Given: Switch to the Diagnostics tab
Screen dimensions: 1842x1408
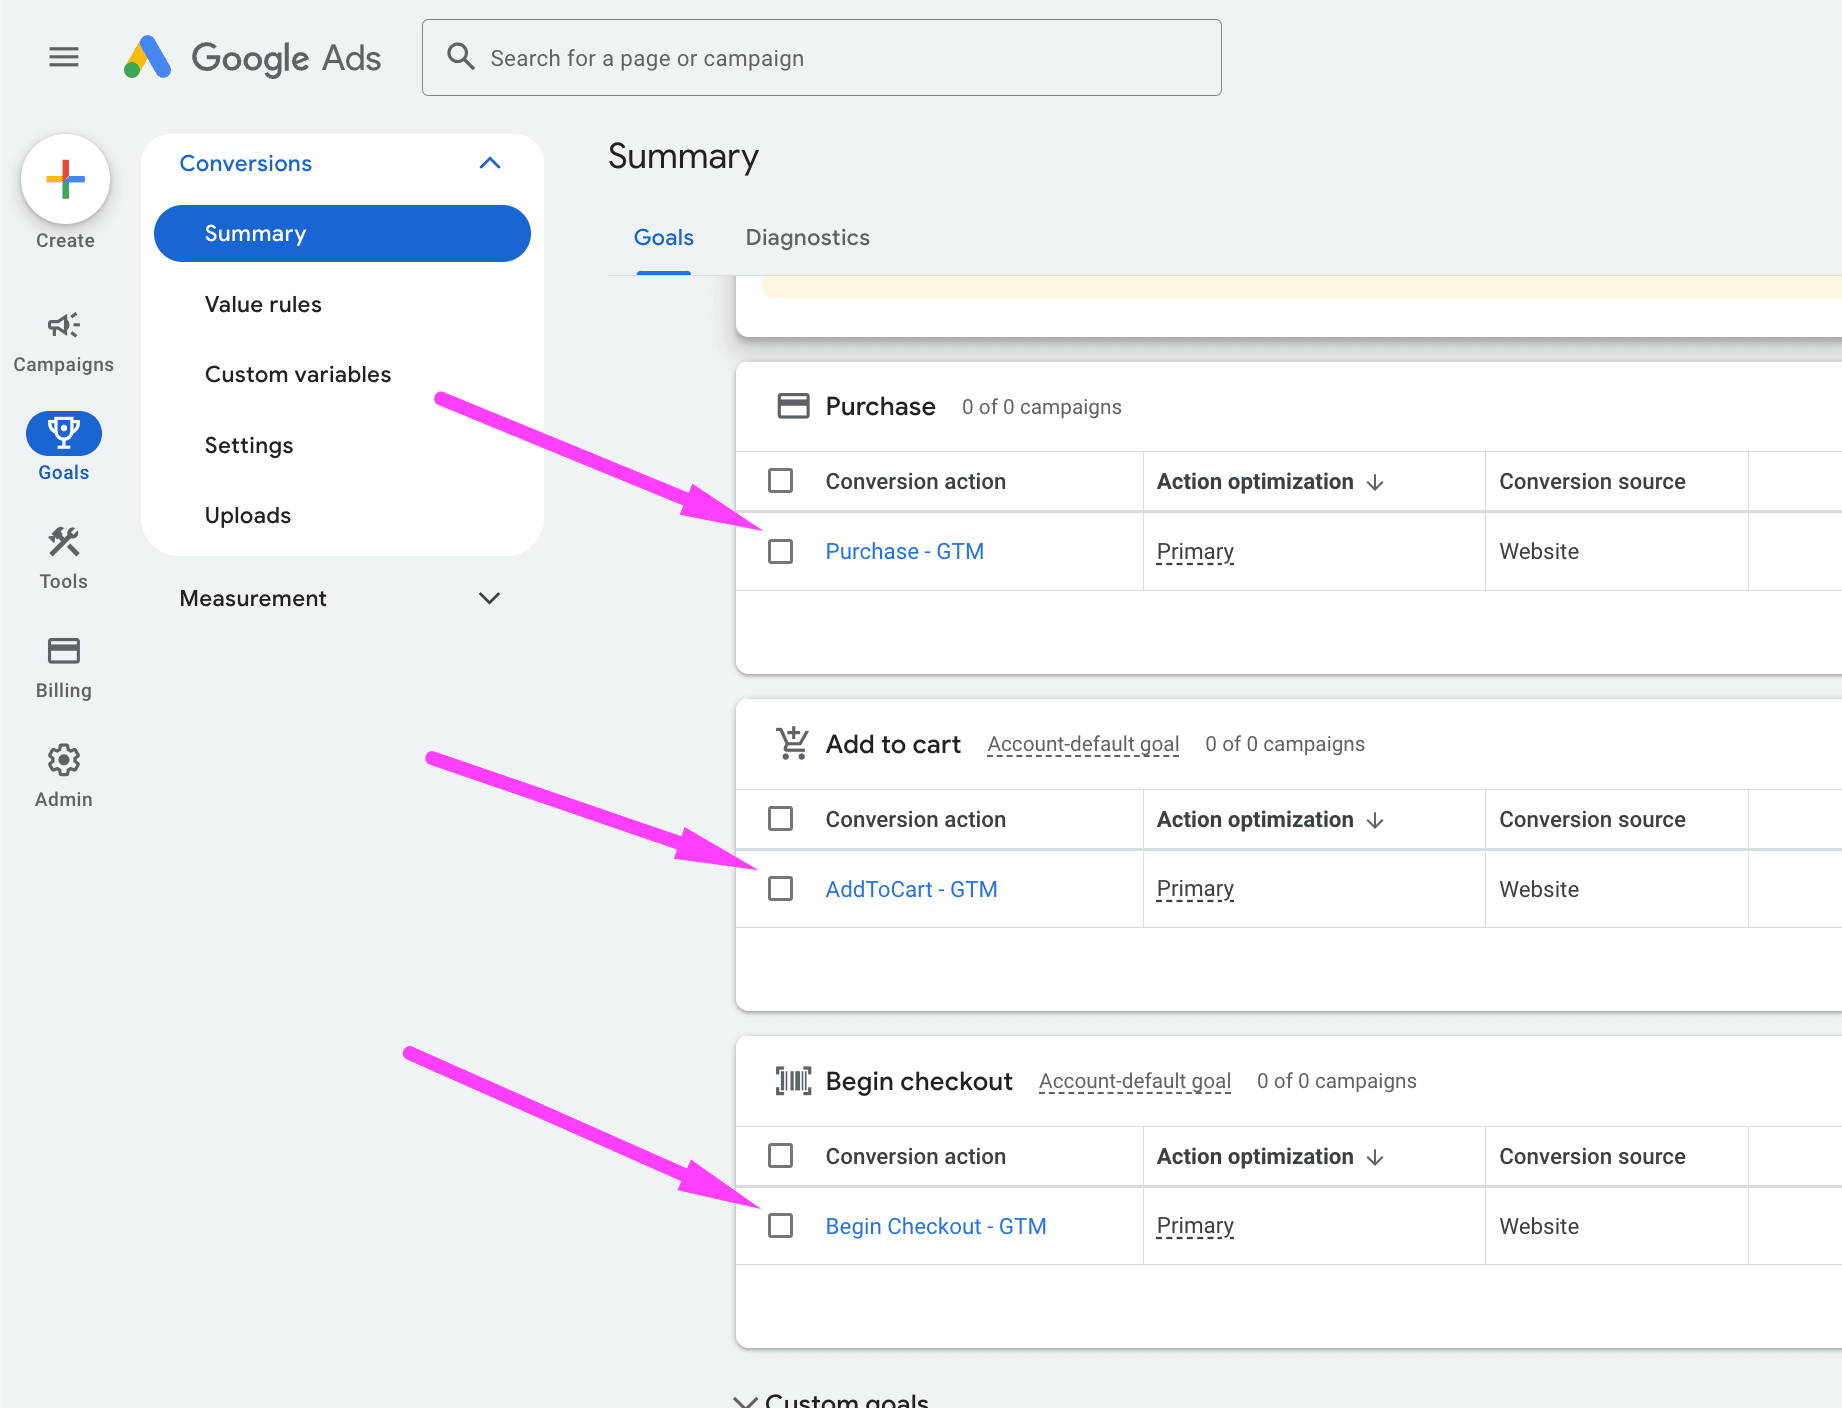Looking at the screenshot, I should [x=806, y=237].
